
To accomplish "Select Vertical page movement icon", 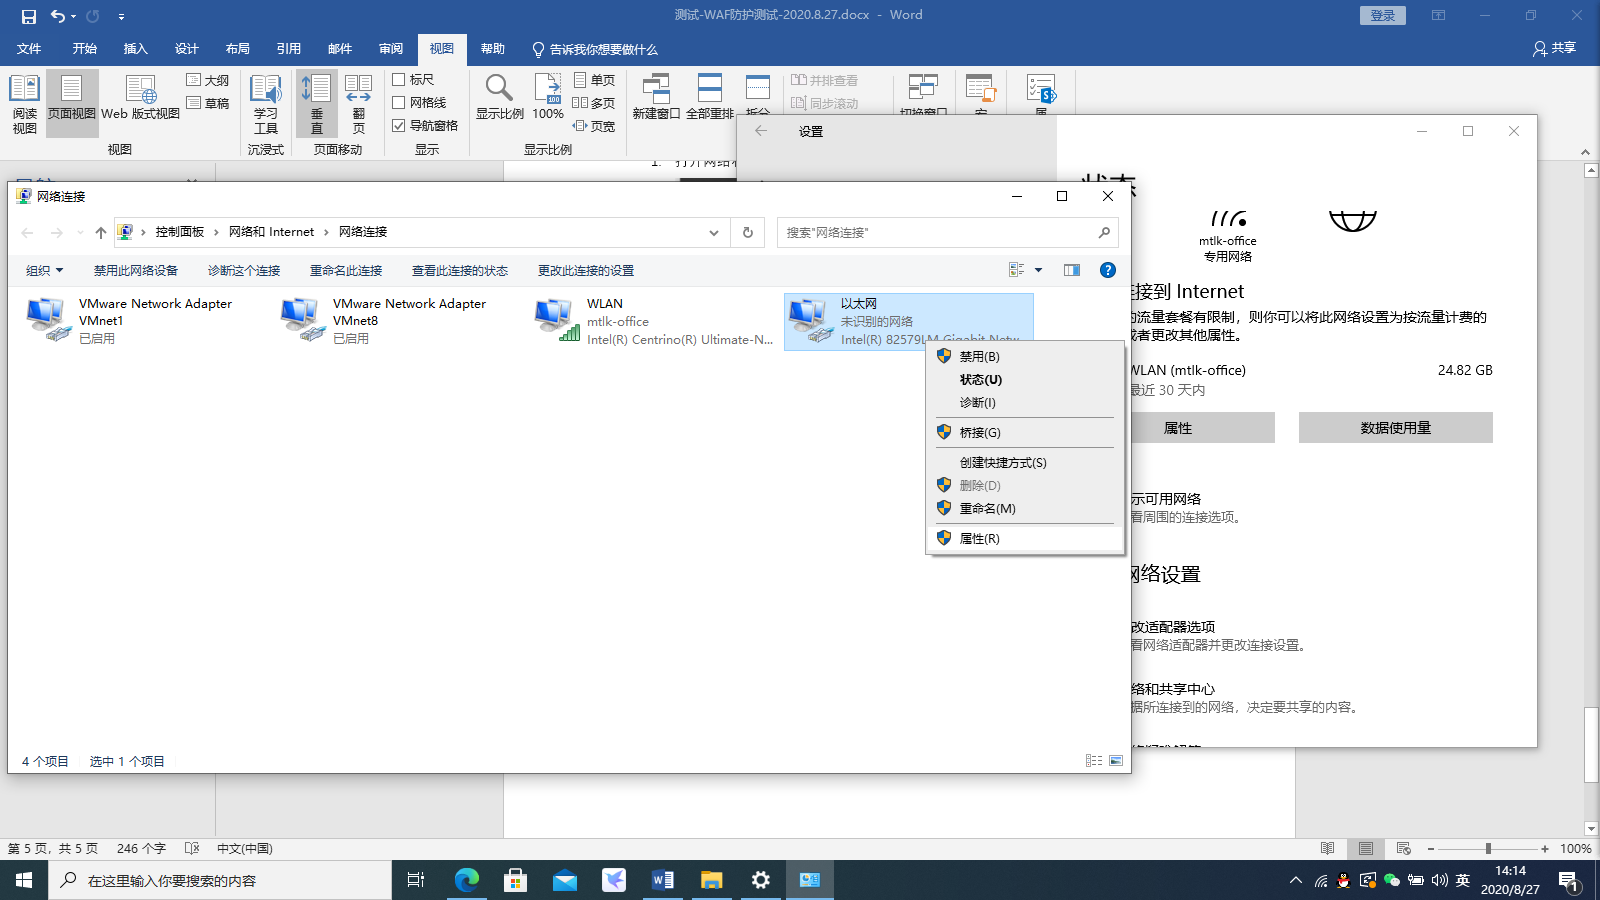I will 317,103.
